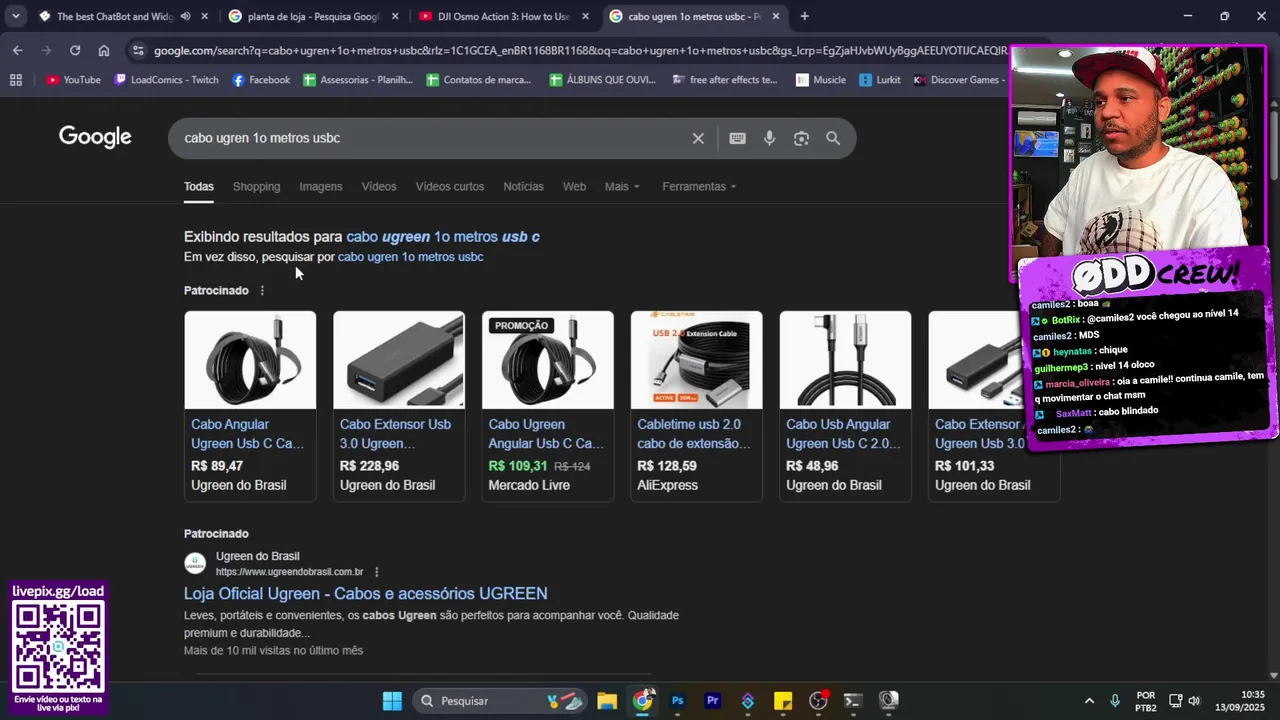This screenshot has width=1280, height=720.
Task: Open the Assessorias - Planilh... bookmark
Action: point(358,80)
